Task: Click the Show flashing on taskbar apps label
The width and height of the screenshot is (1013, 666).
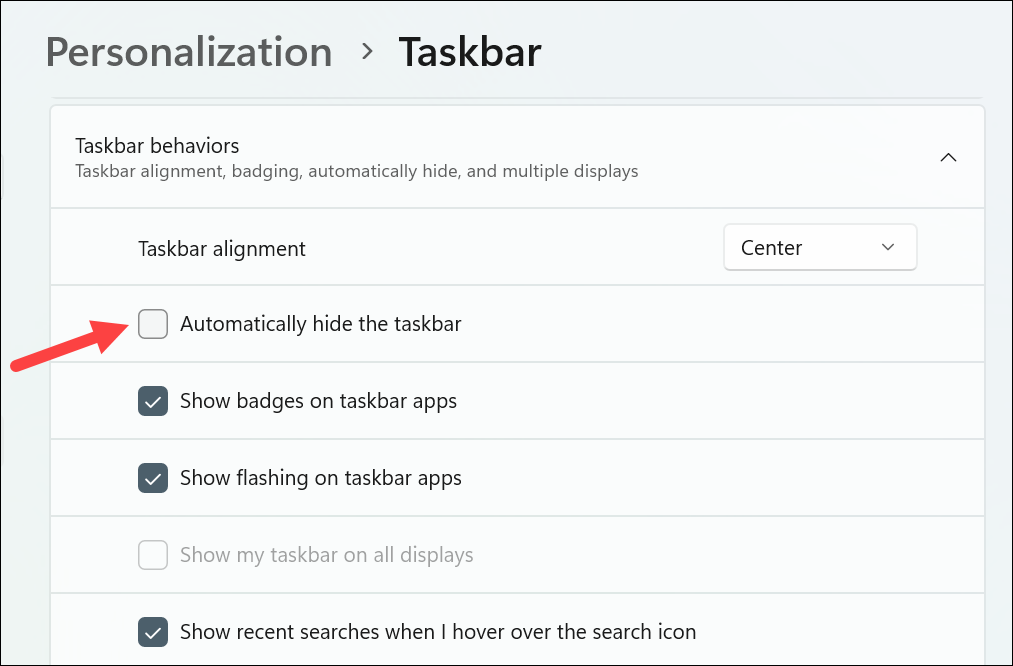Action: (x=320, y=478)
